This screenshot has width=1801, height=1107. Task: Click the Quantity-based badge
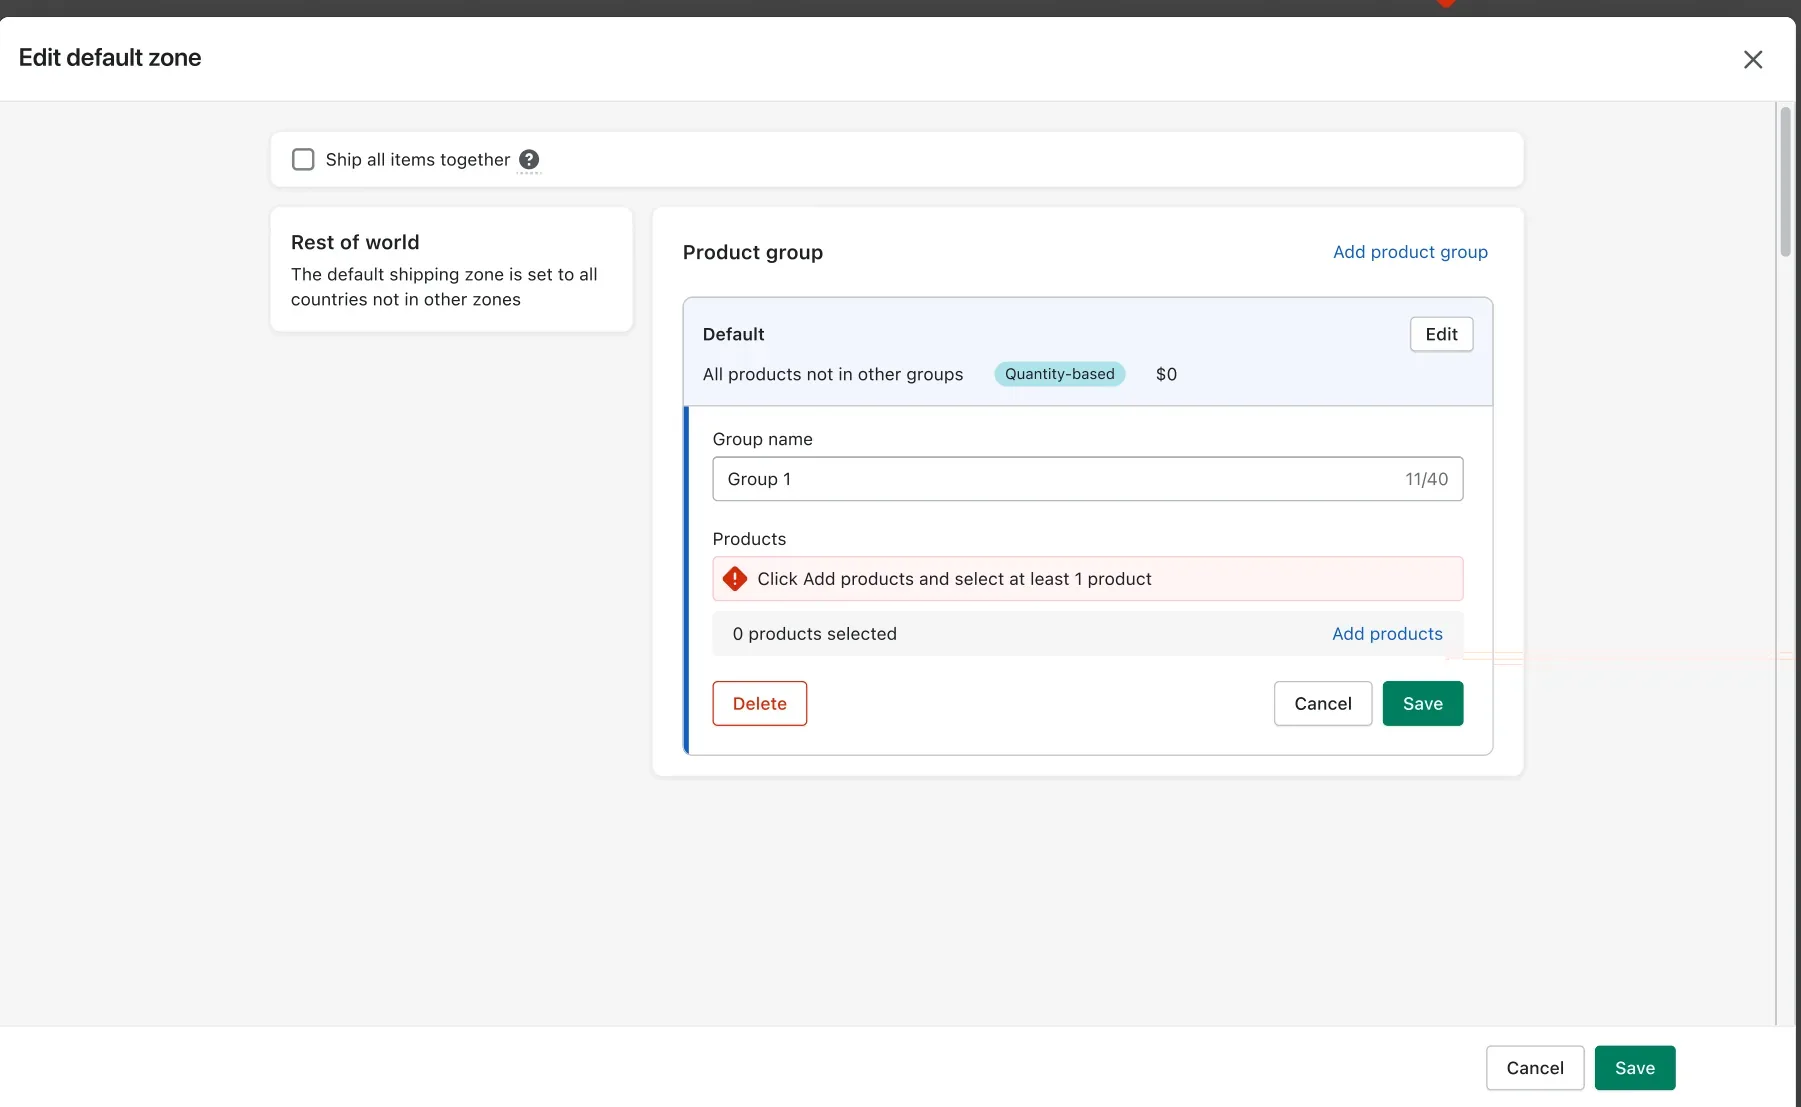pos(1059,374)
